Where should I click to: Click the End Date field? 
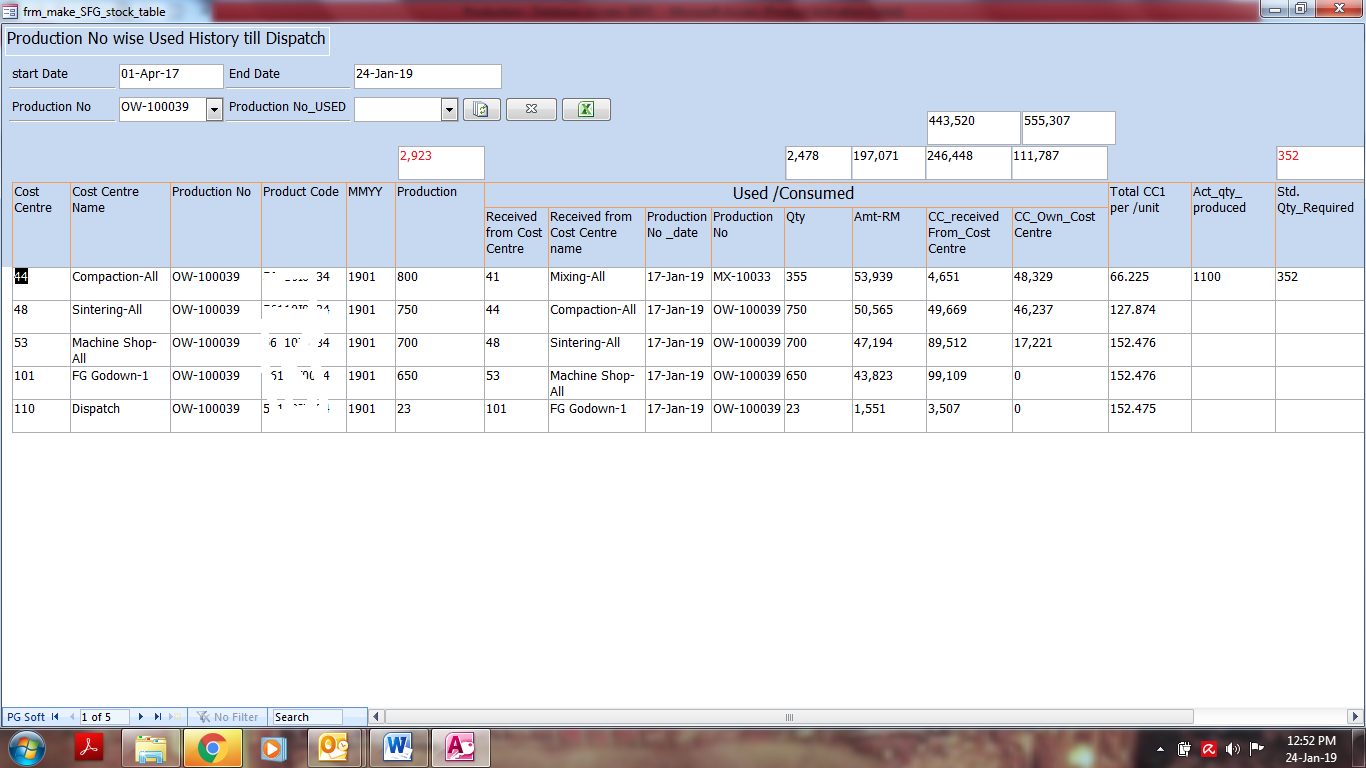pos(428,76)
